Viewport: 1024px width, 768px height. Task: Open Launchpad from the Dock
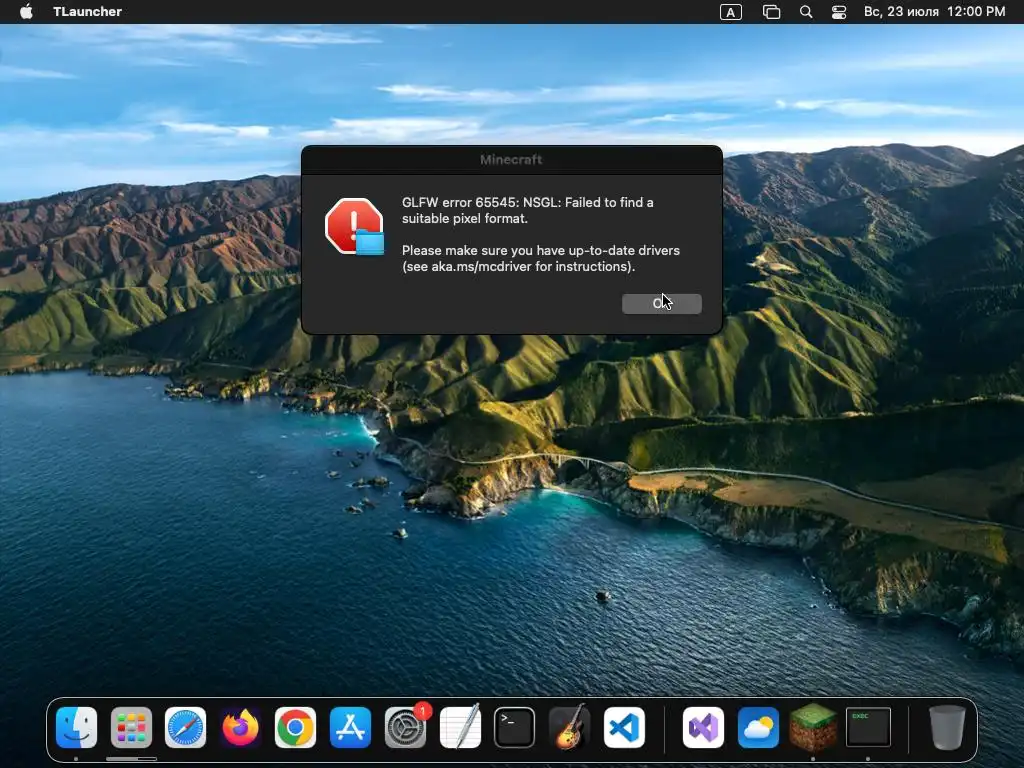coord(131,727)
